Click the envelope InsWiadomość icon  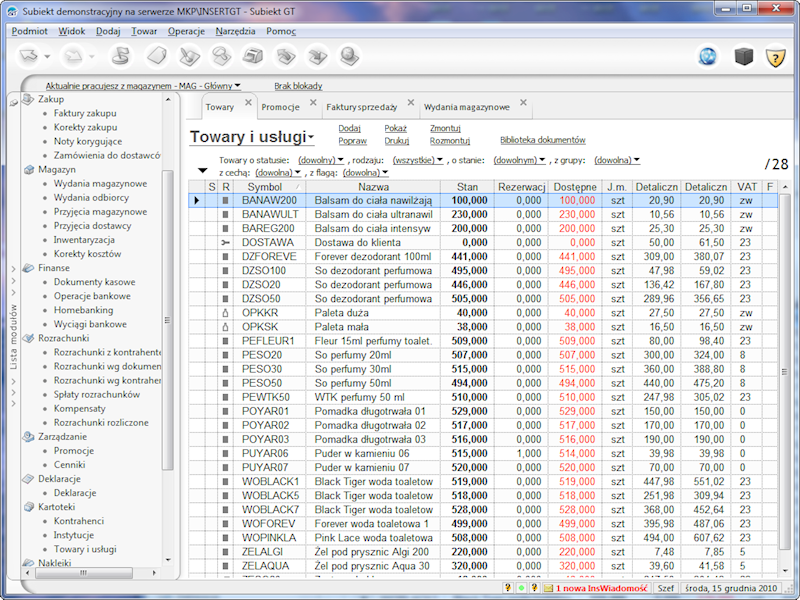click(548, 588)
